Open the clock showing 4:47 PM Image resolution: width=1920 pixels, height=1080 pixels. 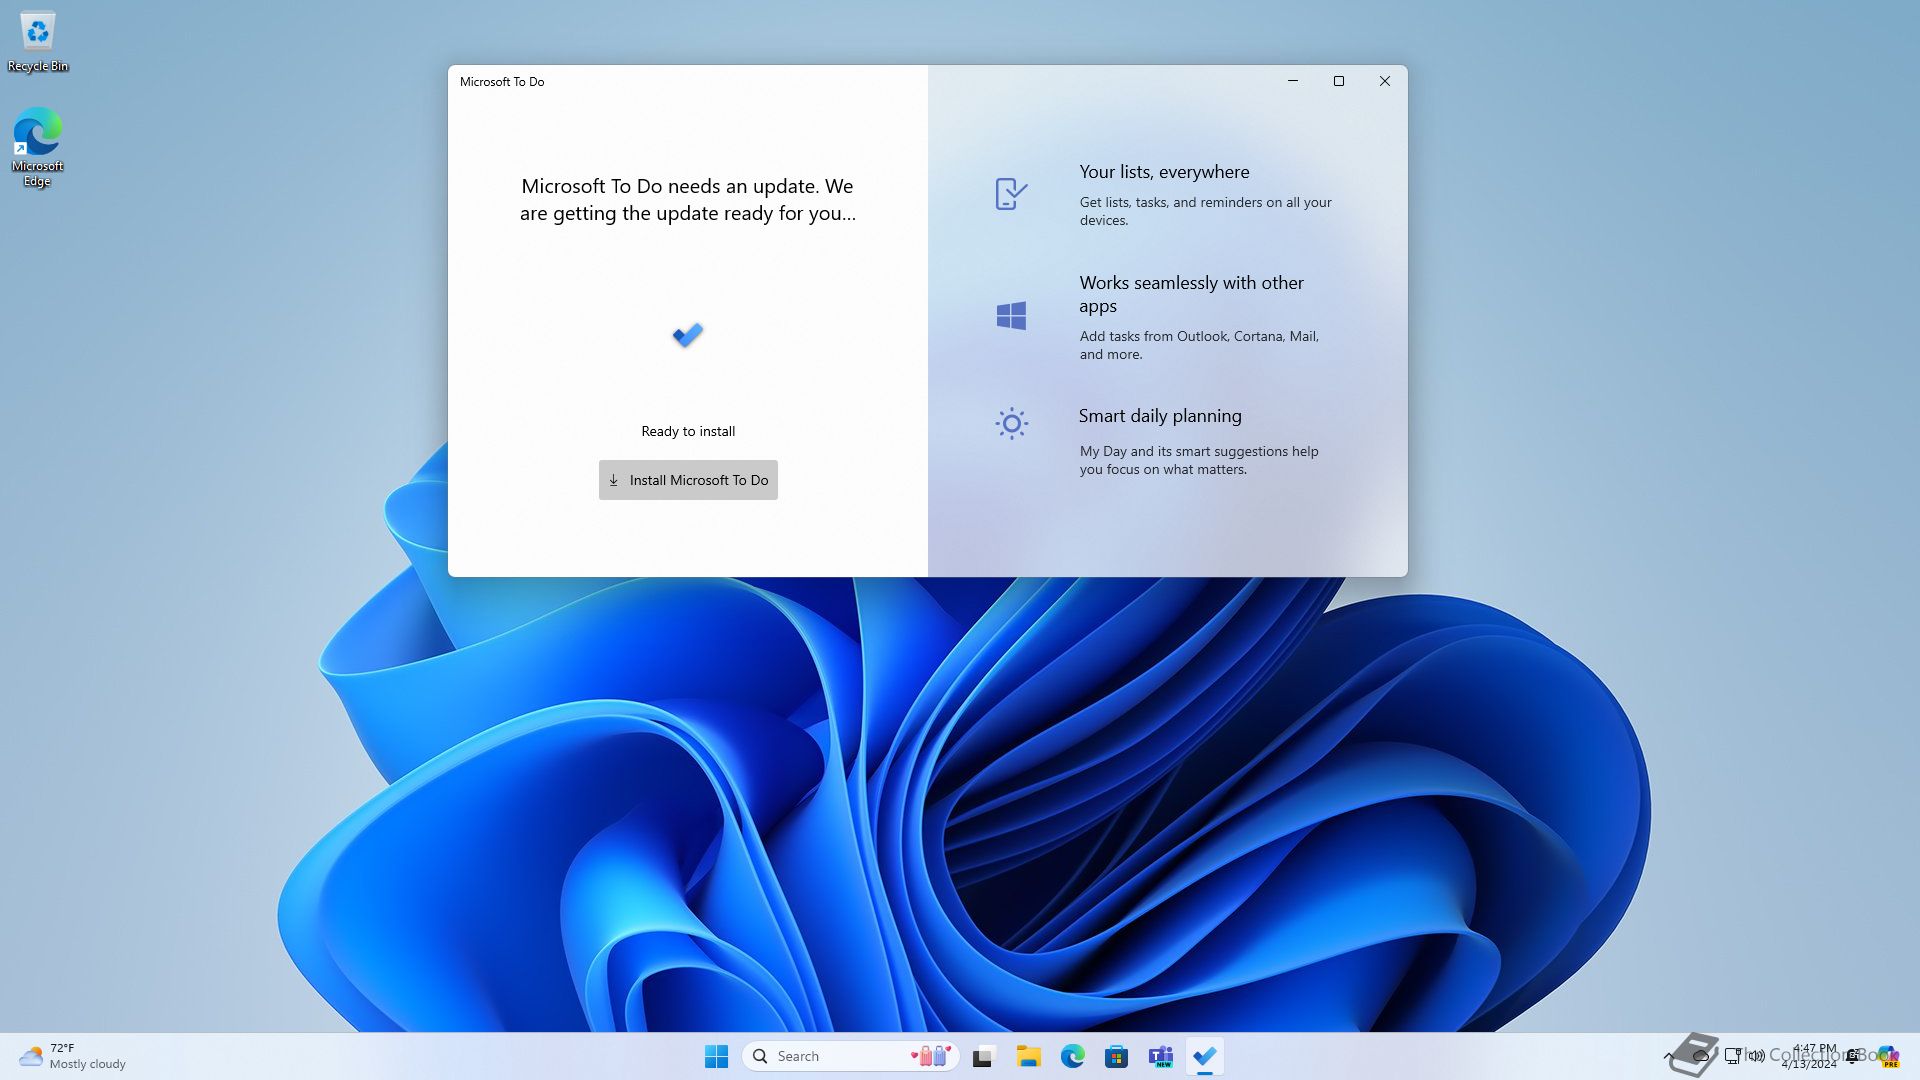1809,1056
